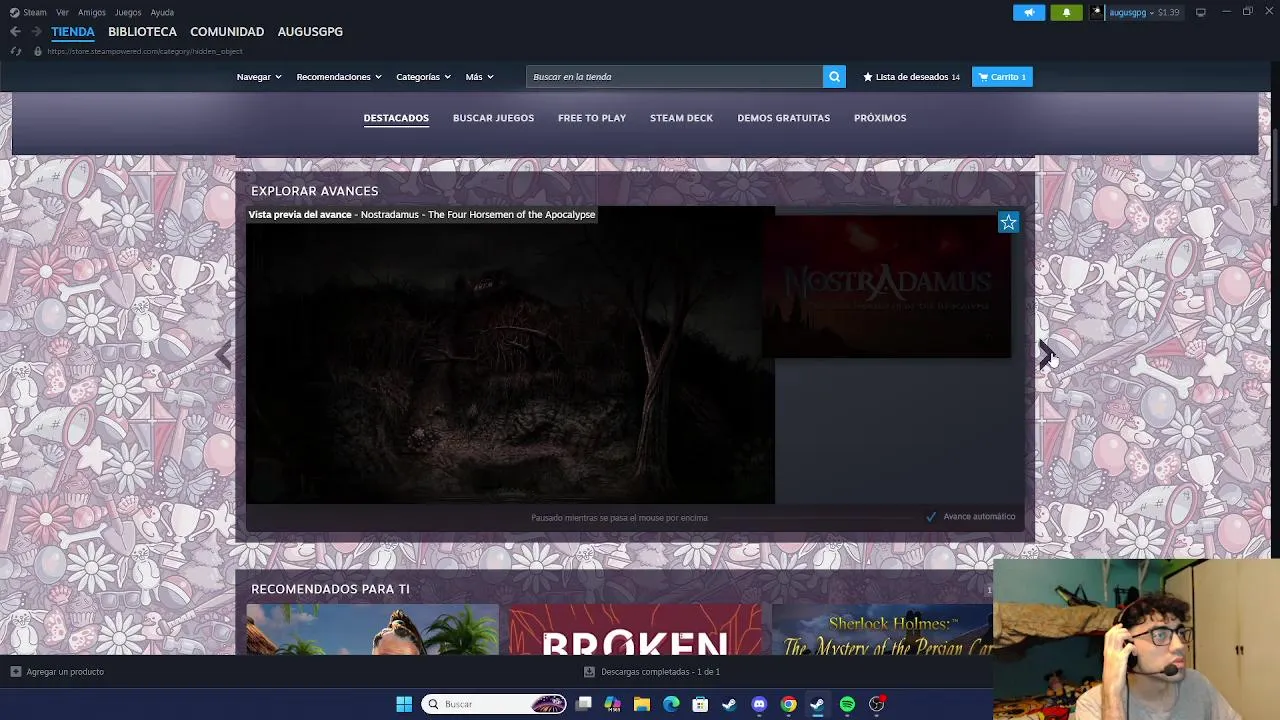The image size is (1280, 720).
Task: Open Google Chrome from the taskbar
Action: point(788,704)
